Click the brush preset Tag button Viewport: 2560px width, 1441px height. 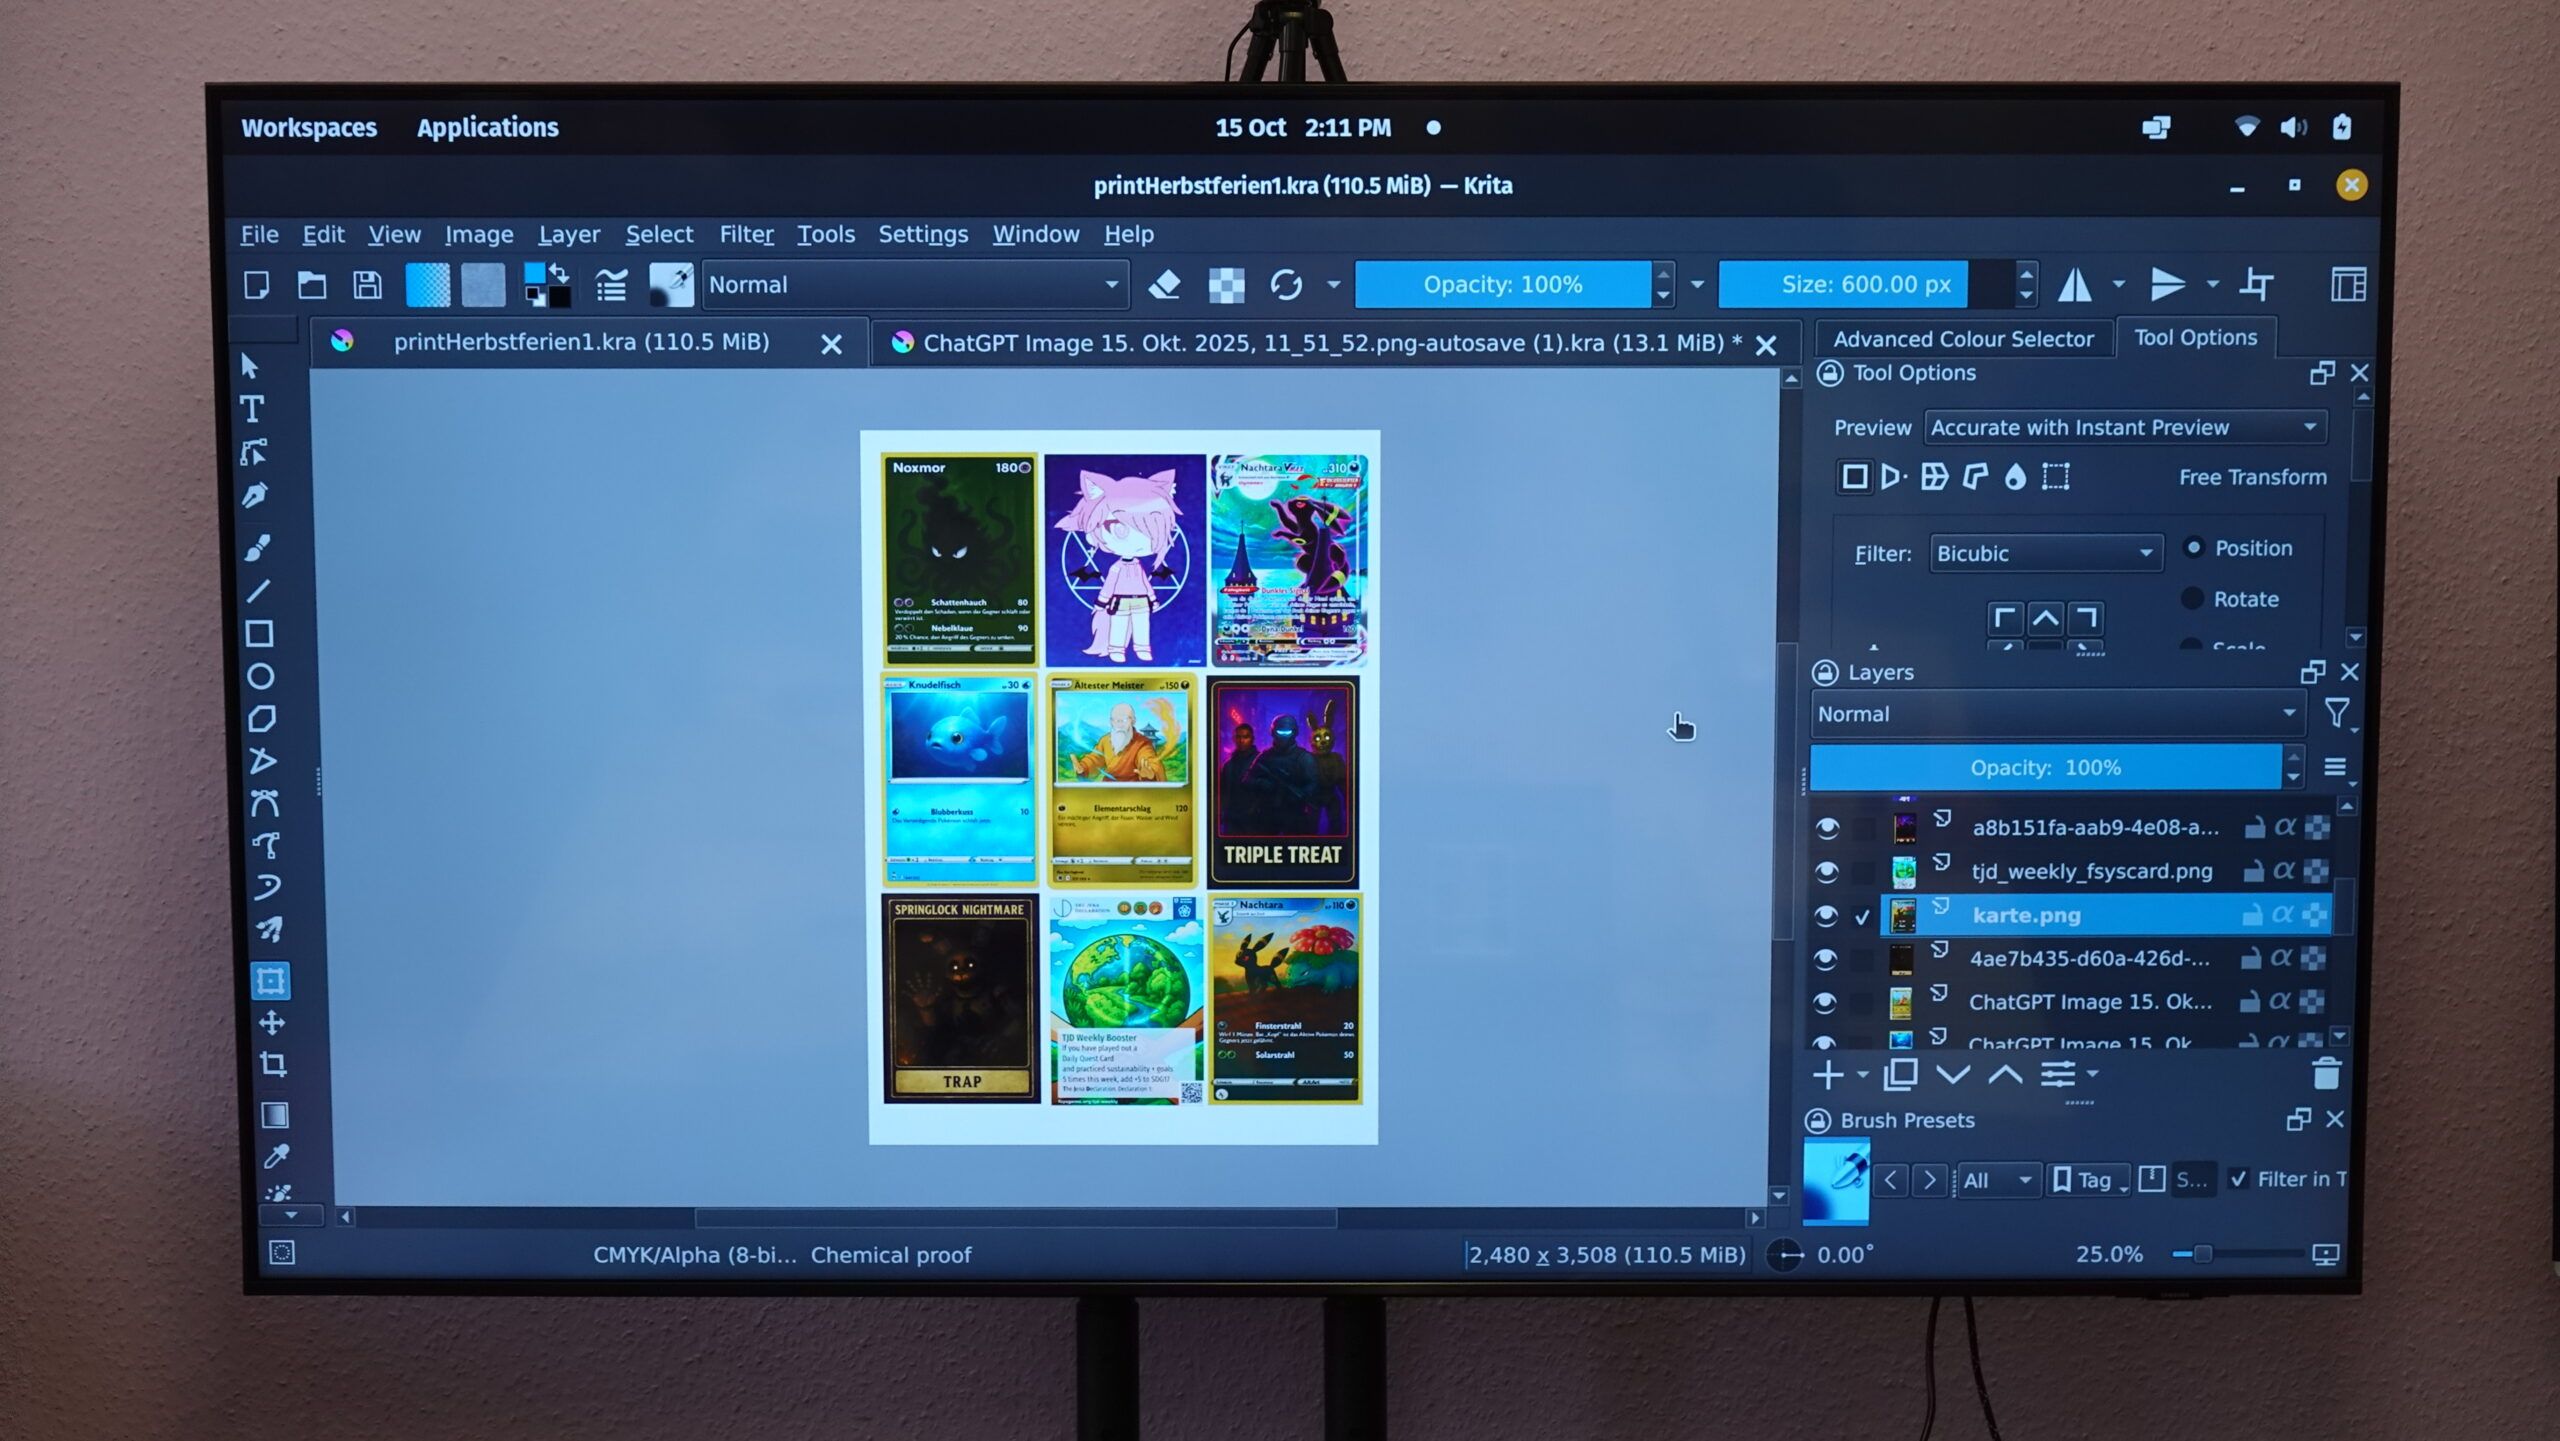click(2086, 1180)
